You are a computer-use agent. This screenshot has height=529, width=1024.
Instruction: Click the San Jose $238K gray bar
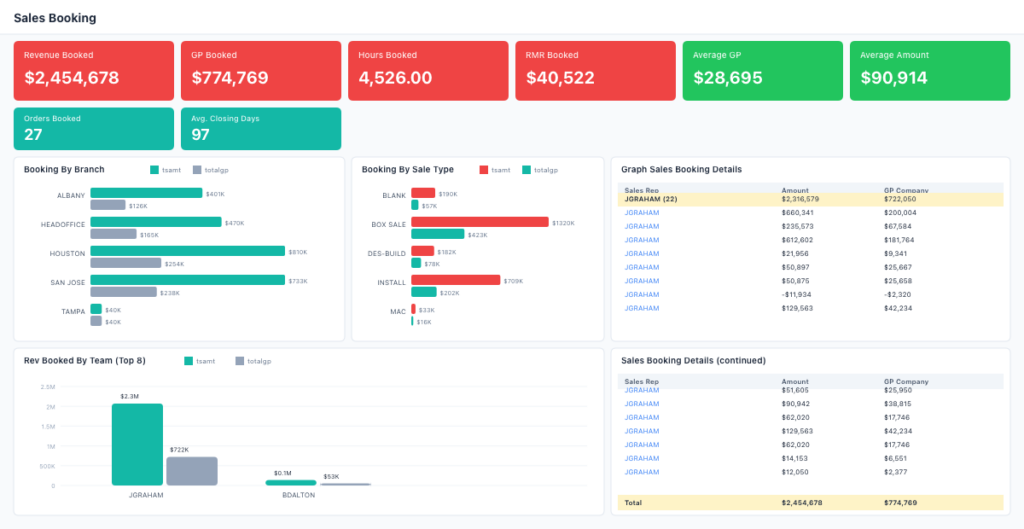[x=123, y=292]
